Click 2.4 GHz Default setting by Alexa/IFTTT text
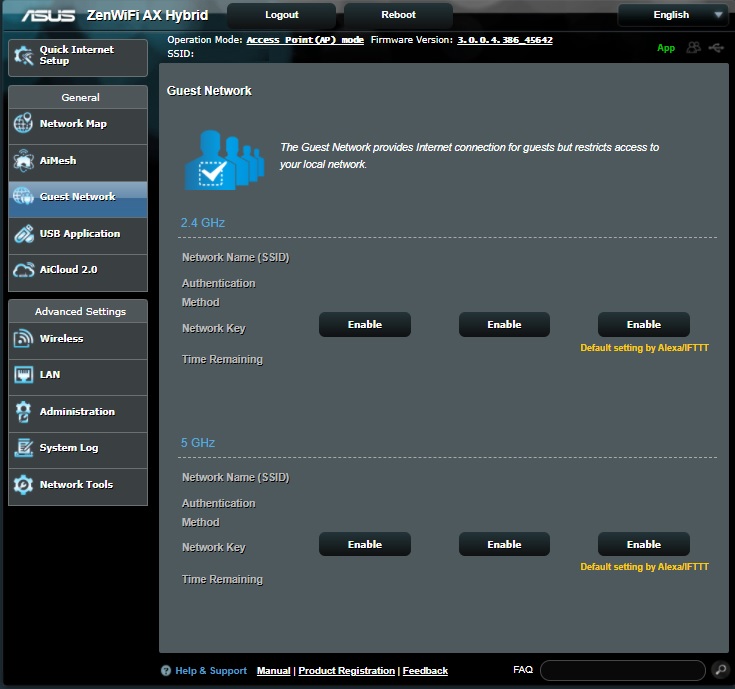The width and height of the screenshot is (735, 689). [645, 348]
